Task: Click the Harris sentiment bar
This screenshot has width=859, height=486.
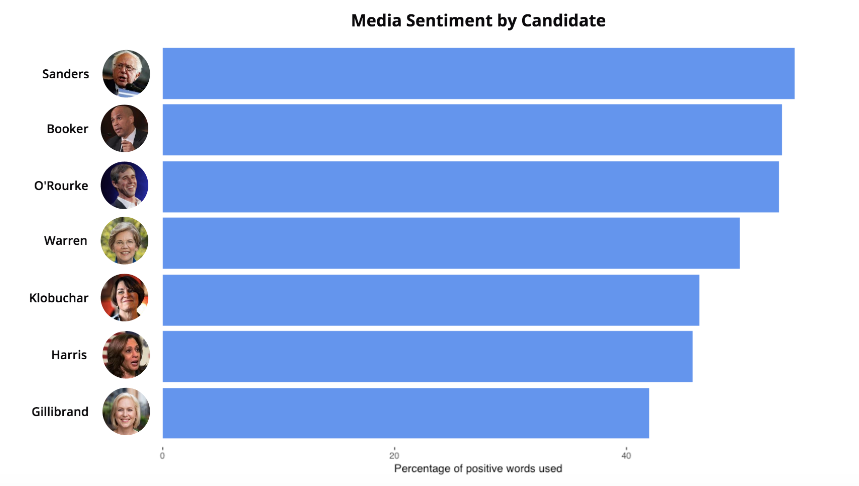Action: (427, 357)
